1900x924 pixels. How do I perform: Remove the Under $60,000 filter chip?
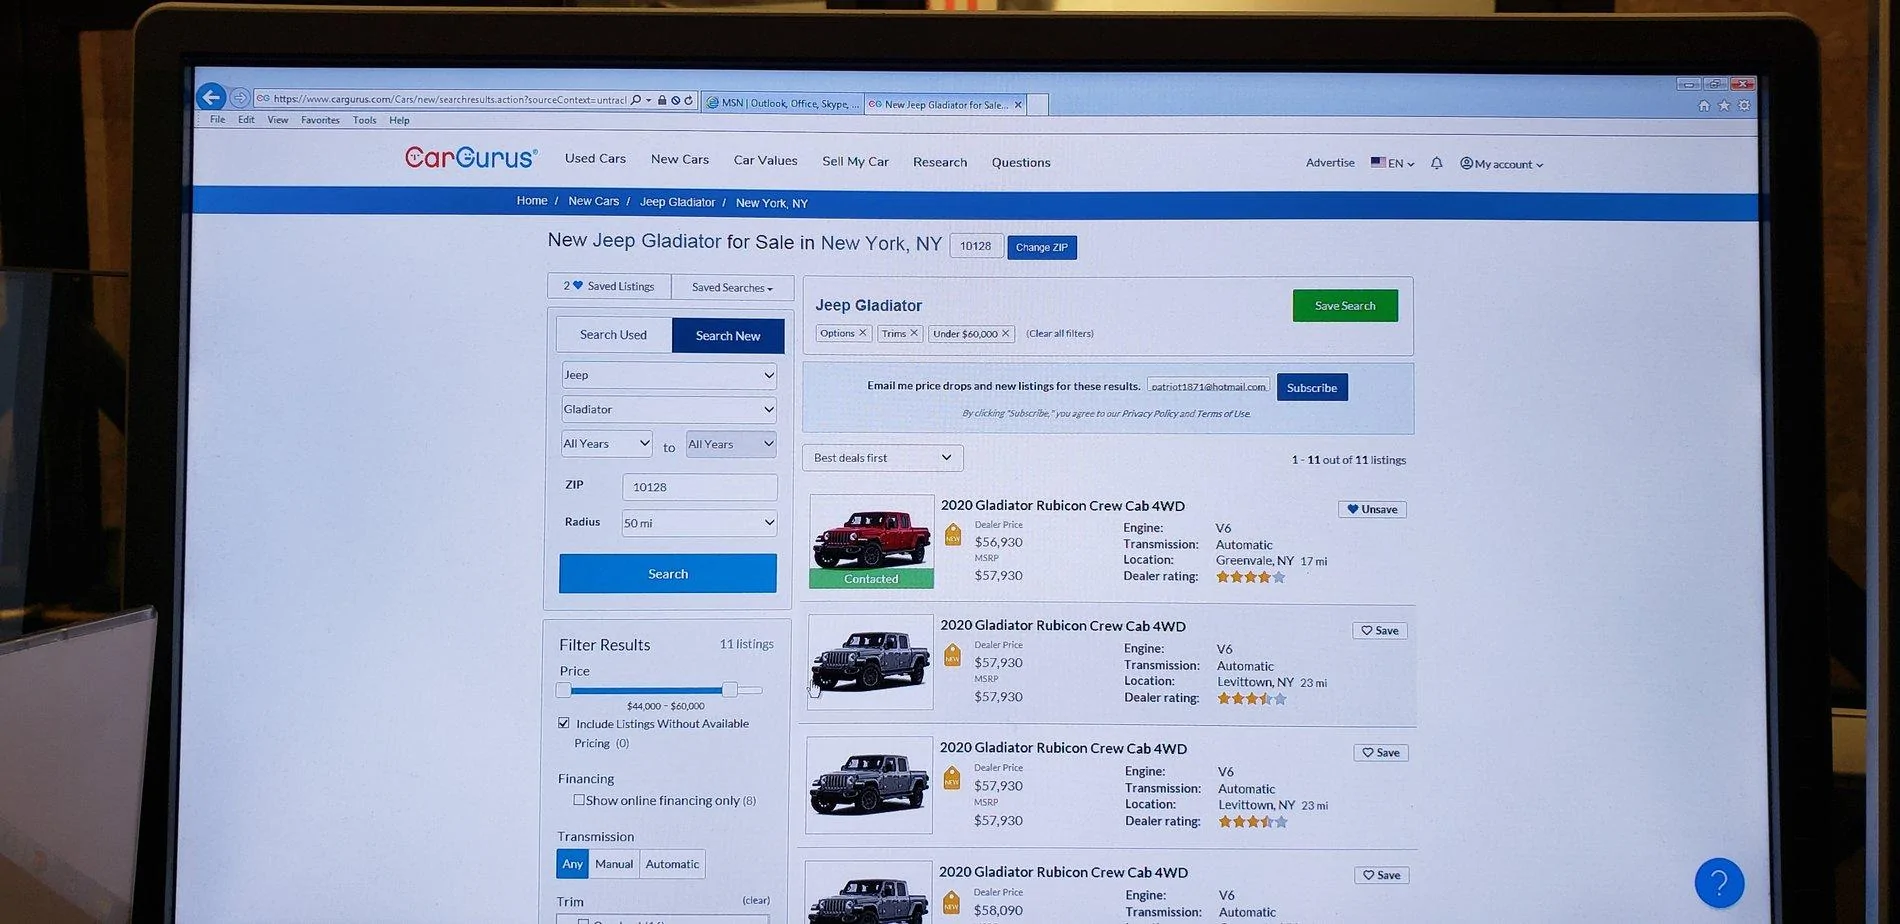[x=1006, y=333]
